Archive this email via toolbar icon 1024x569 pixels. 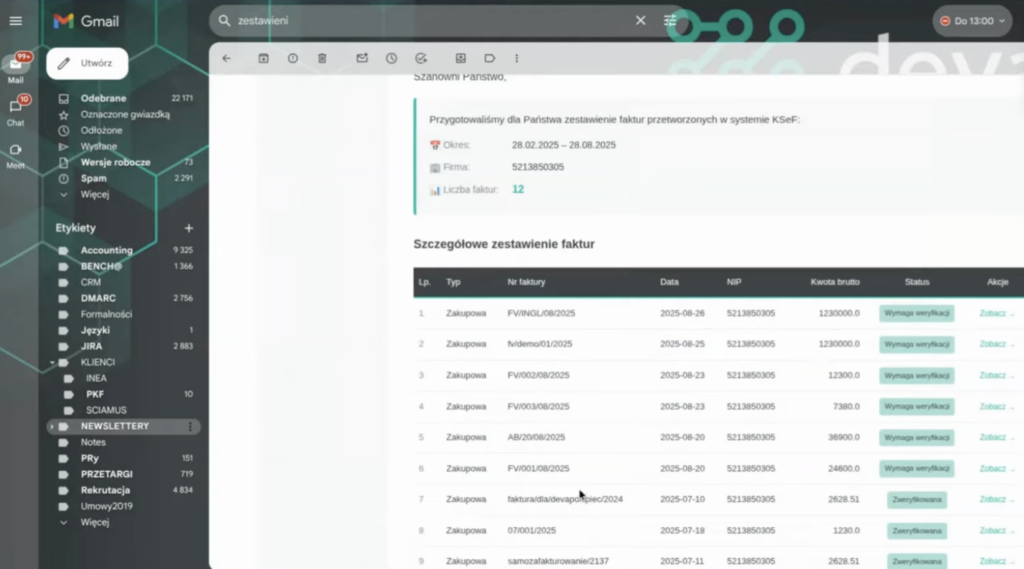pos(263,58)
